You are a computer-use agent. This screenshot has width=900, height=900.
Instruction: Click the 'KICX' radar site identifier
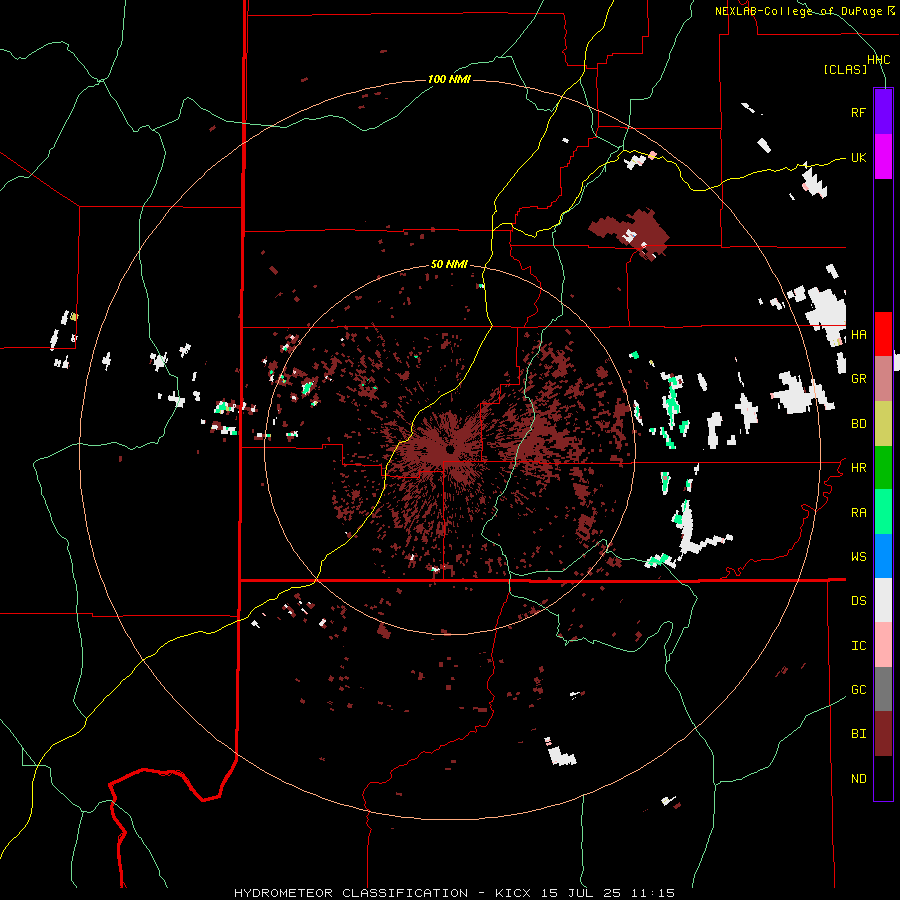click(x=513, y=893)
